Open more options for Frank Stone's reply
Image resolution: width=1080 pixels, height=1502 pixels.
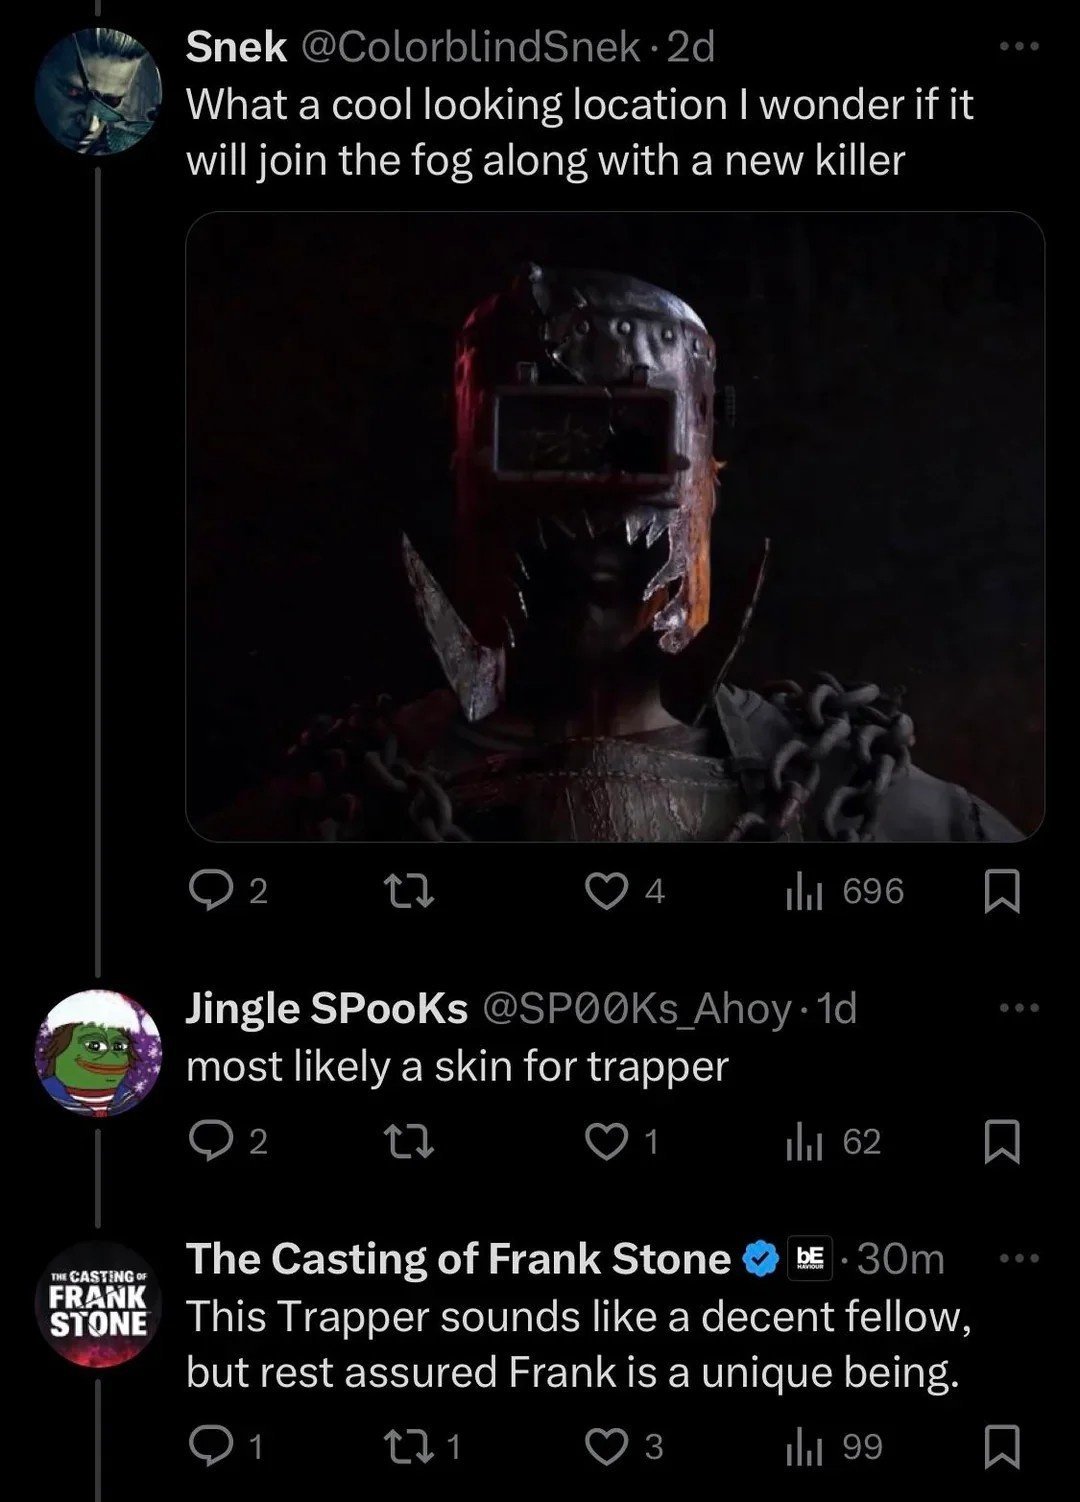click(1018, 1258)
